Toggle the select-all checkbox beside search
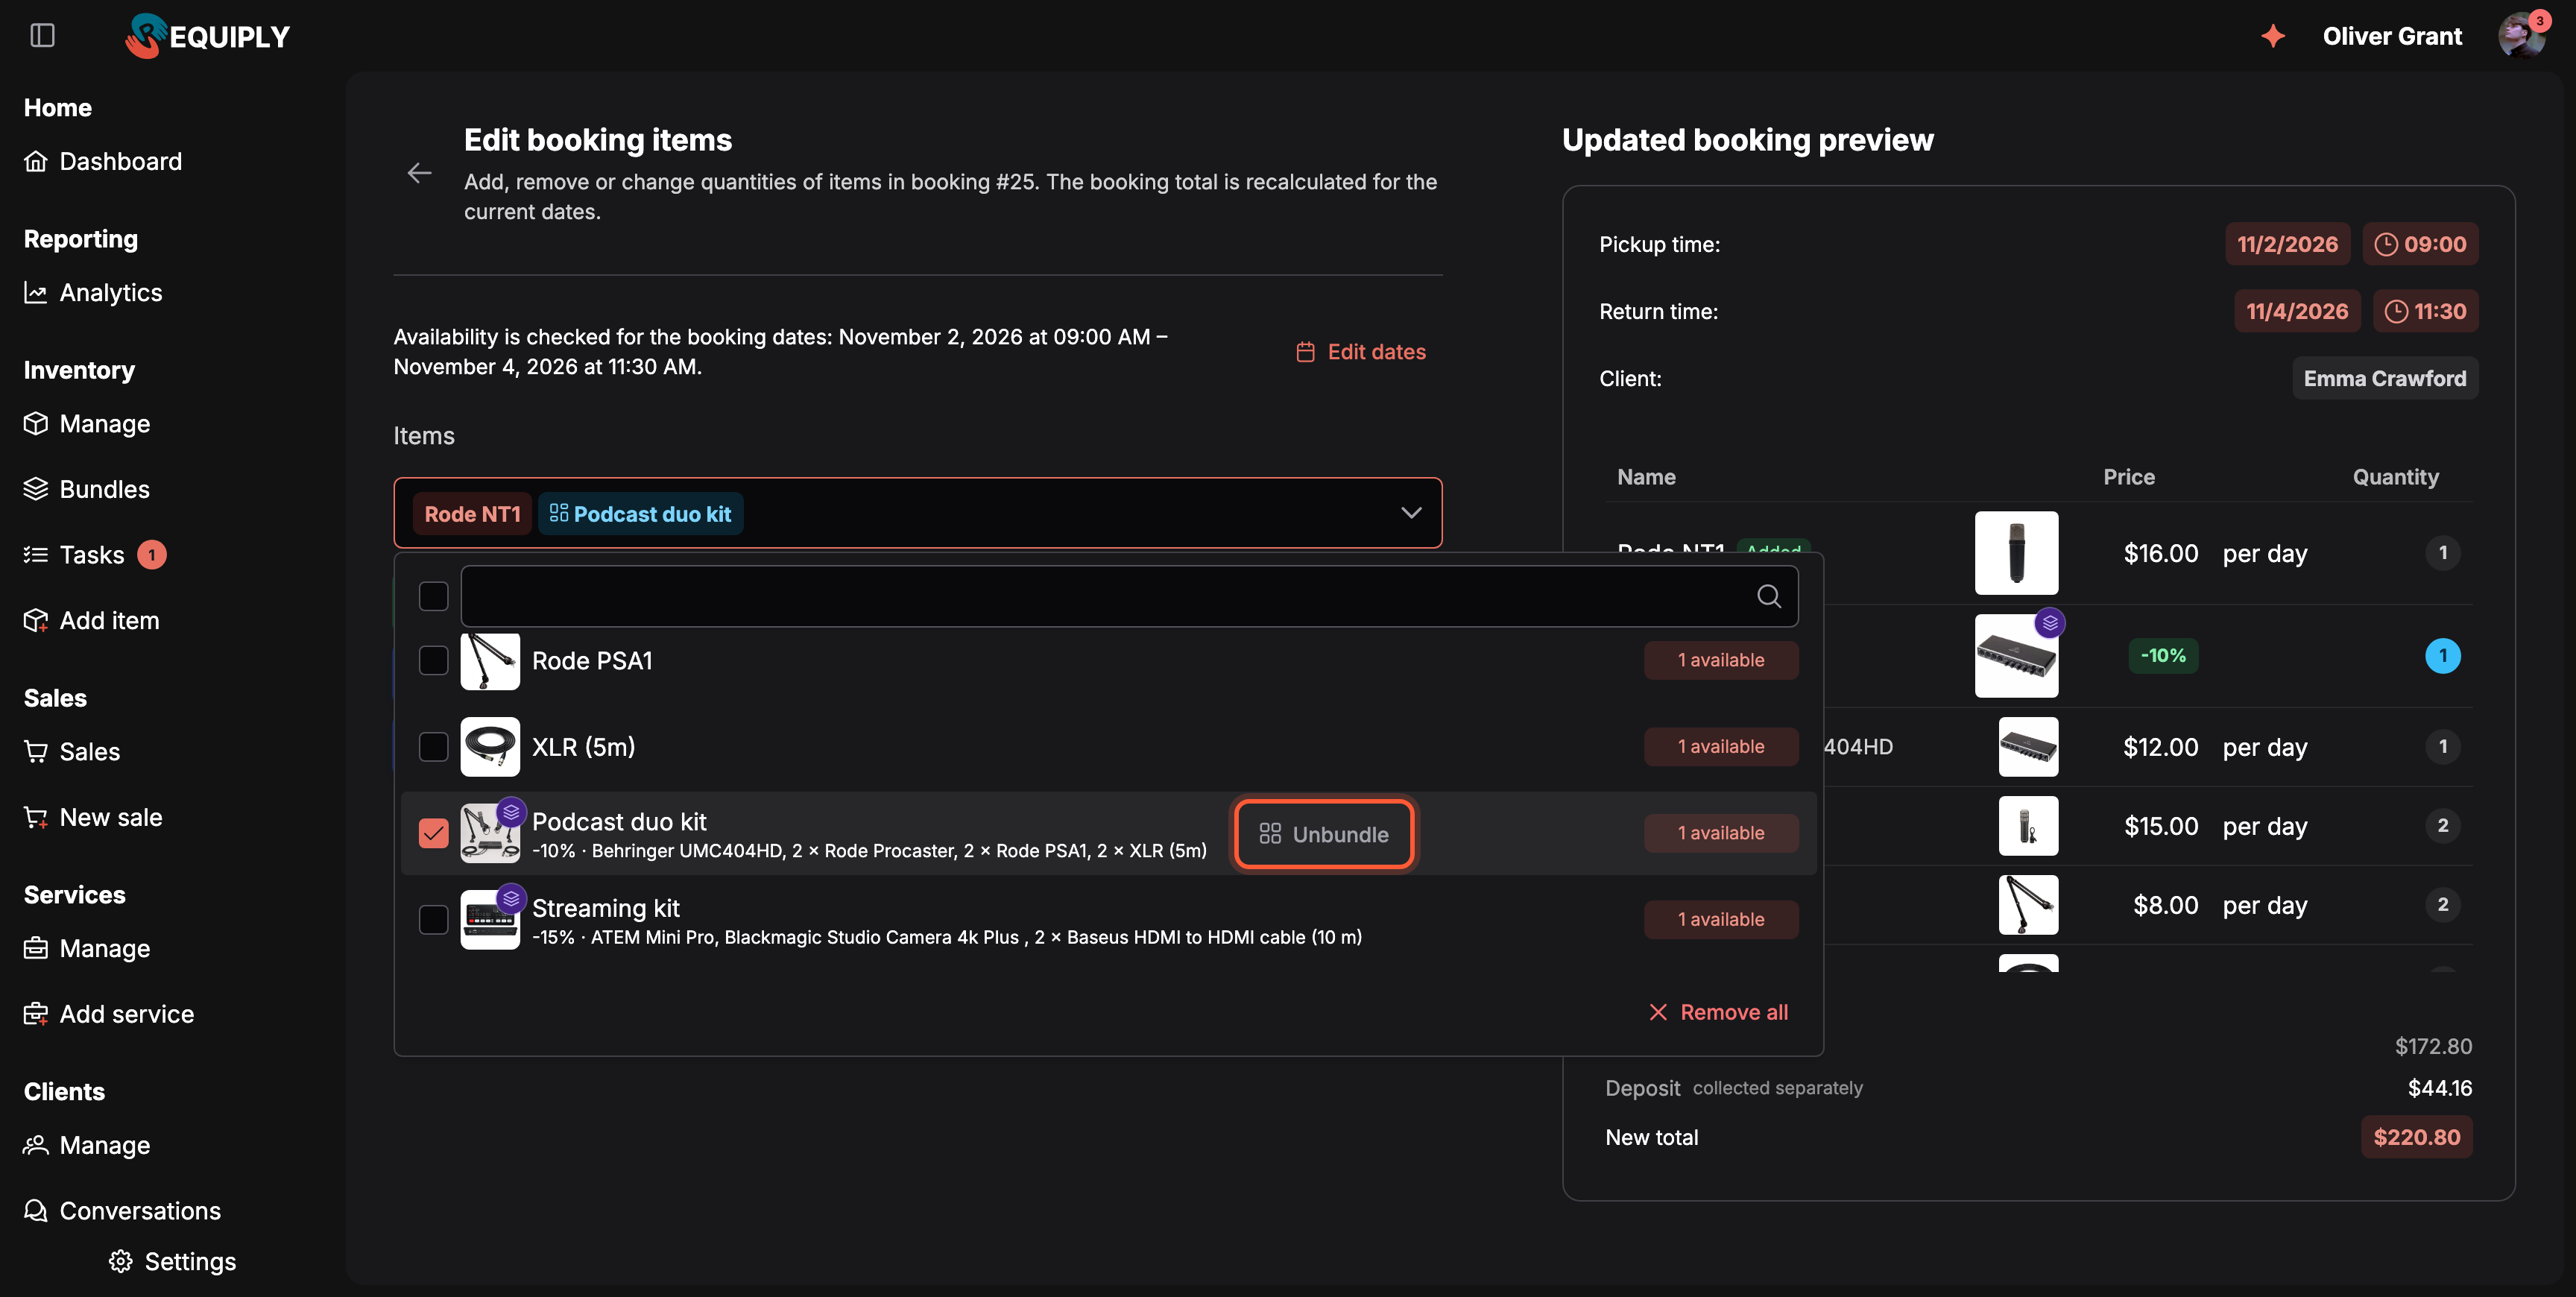Viewport: 2576px width, 1297px height. 433,596
